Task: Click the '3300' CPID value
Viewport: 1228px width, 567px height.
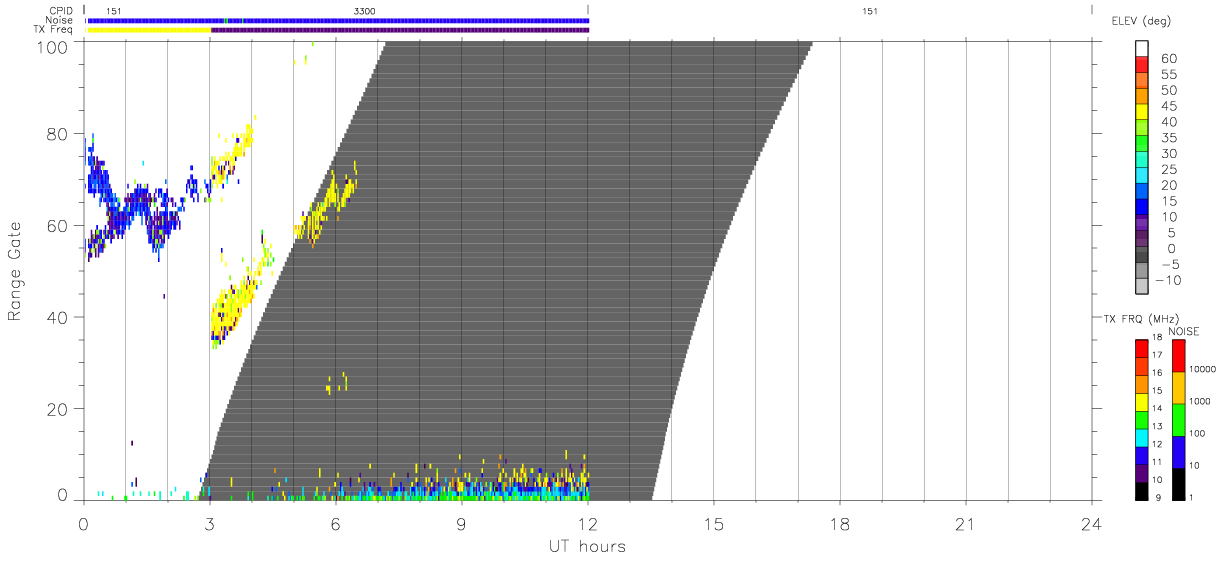Action: click(x=365, y=10)
